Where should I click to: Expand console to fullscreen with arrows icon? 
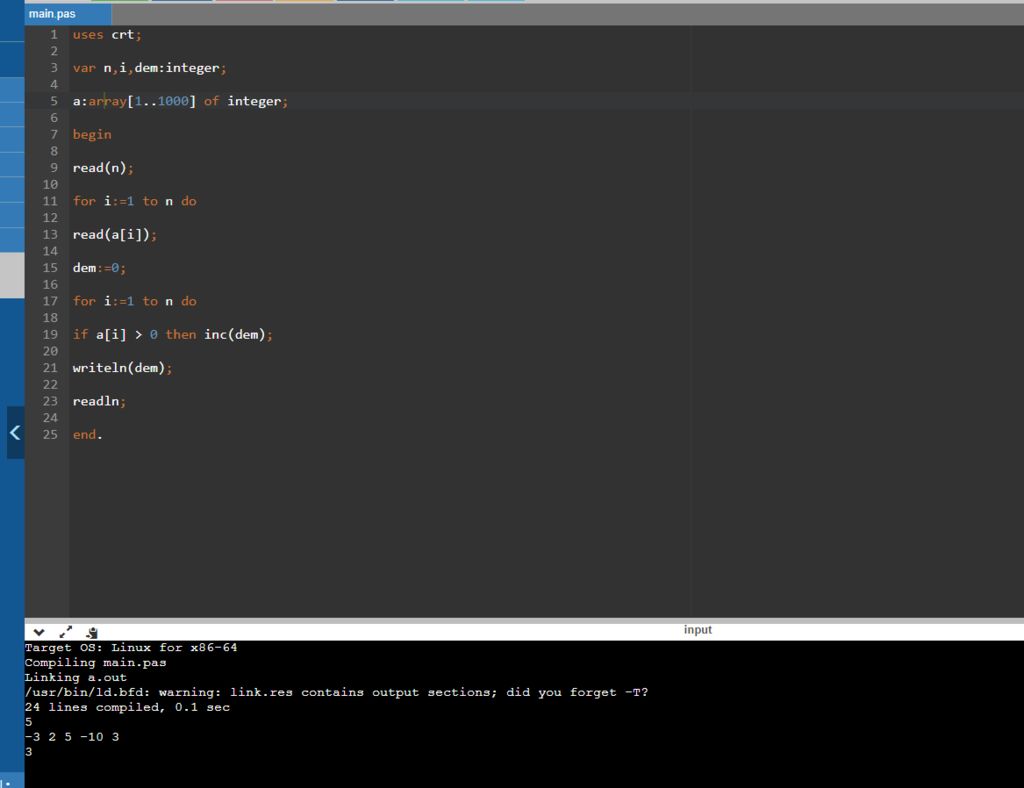(x=65, y=632)
